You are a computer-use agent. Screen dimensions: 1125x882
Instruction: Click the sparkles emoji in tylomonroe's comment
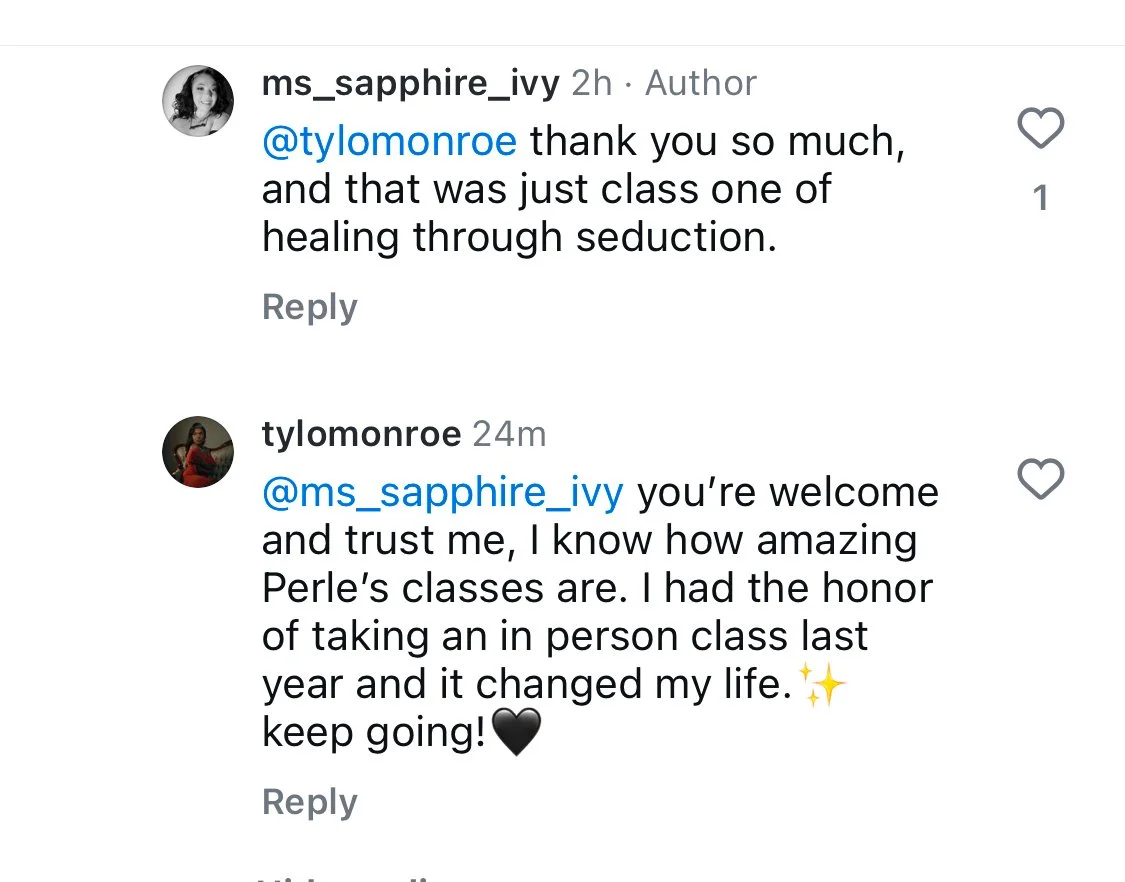(x=822, y=685)
